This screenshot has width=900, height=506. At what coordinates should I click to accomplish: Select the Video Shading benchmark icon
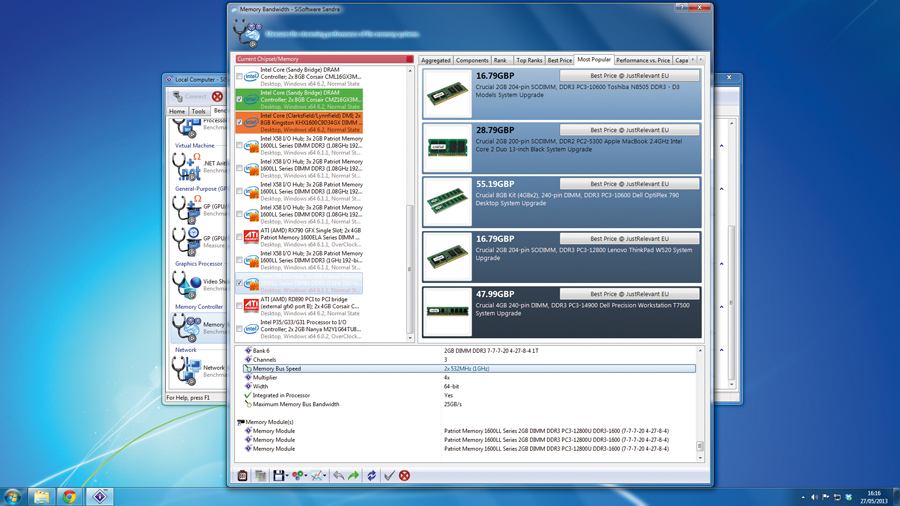(187, 285)
